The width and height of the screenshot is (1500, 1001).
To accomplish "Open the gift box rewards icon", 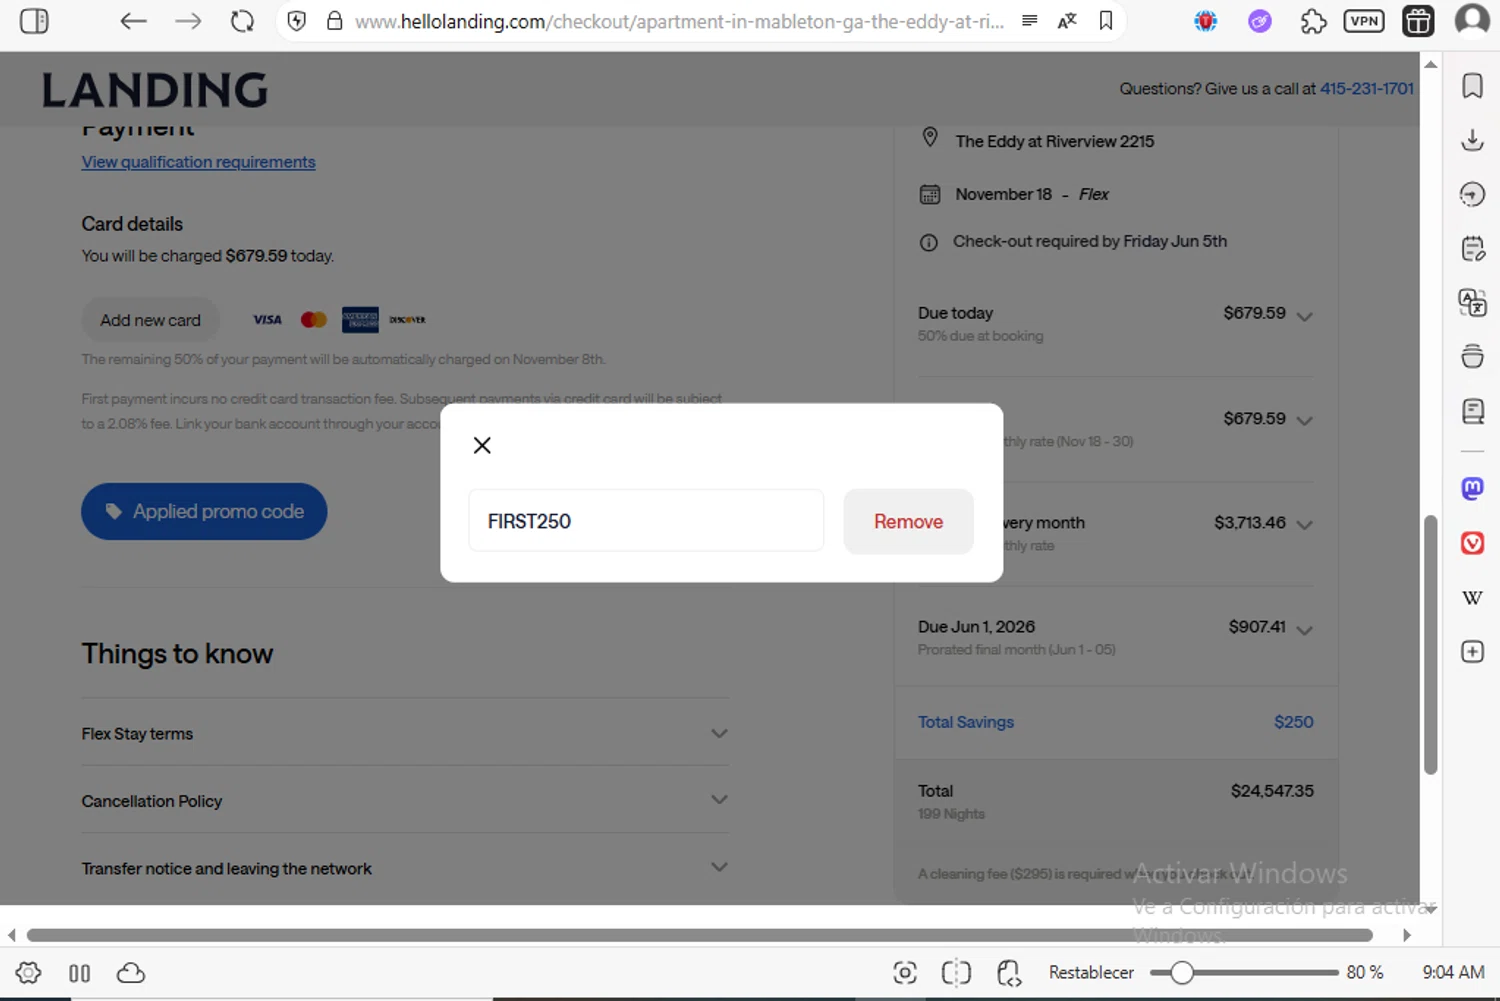I will point(1418,21).
